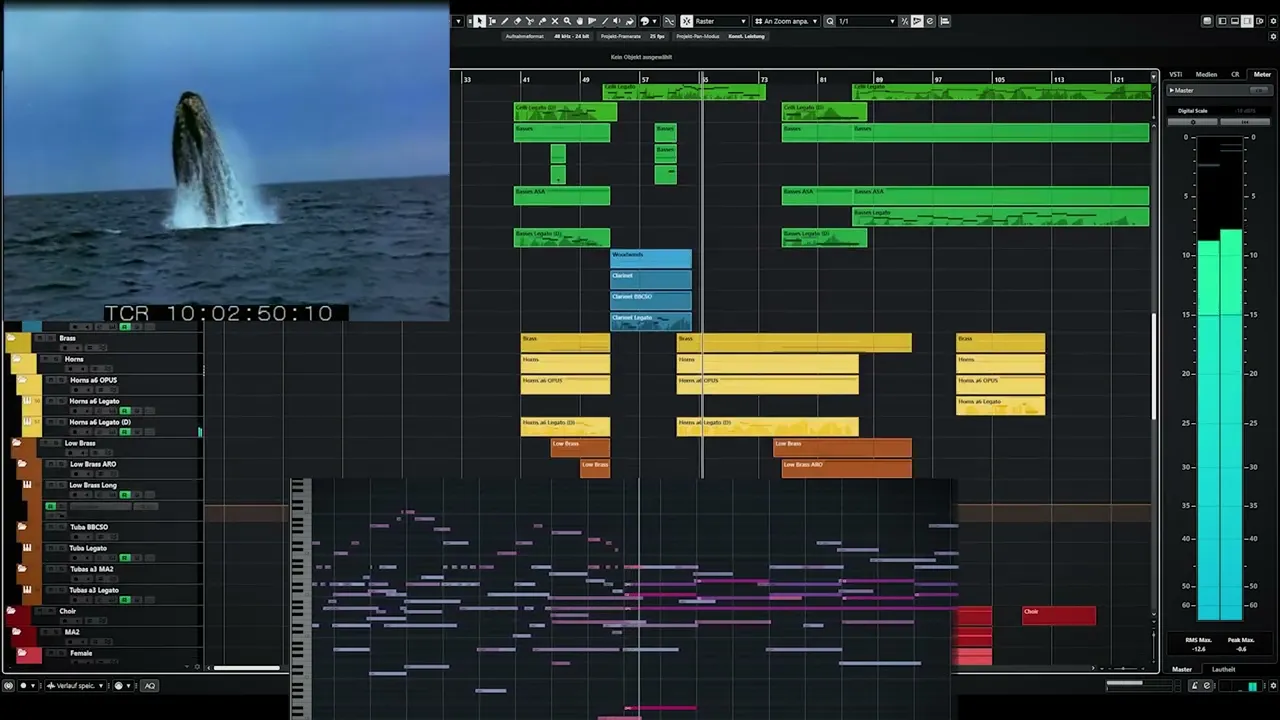Select the red Choir clip
1280x720 pixels.
coord(1059,616)
